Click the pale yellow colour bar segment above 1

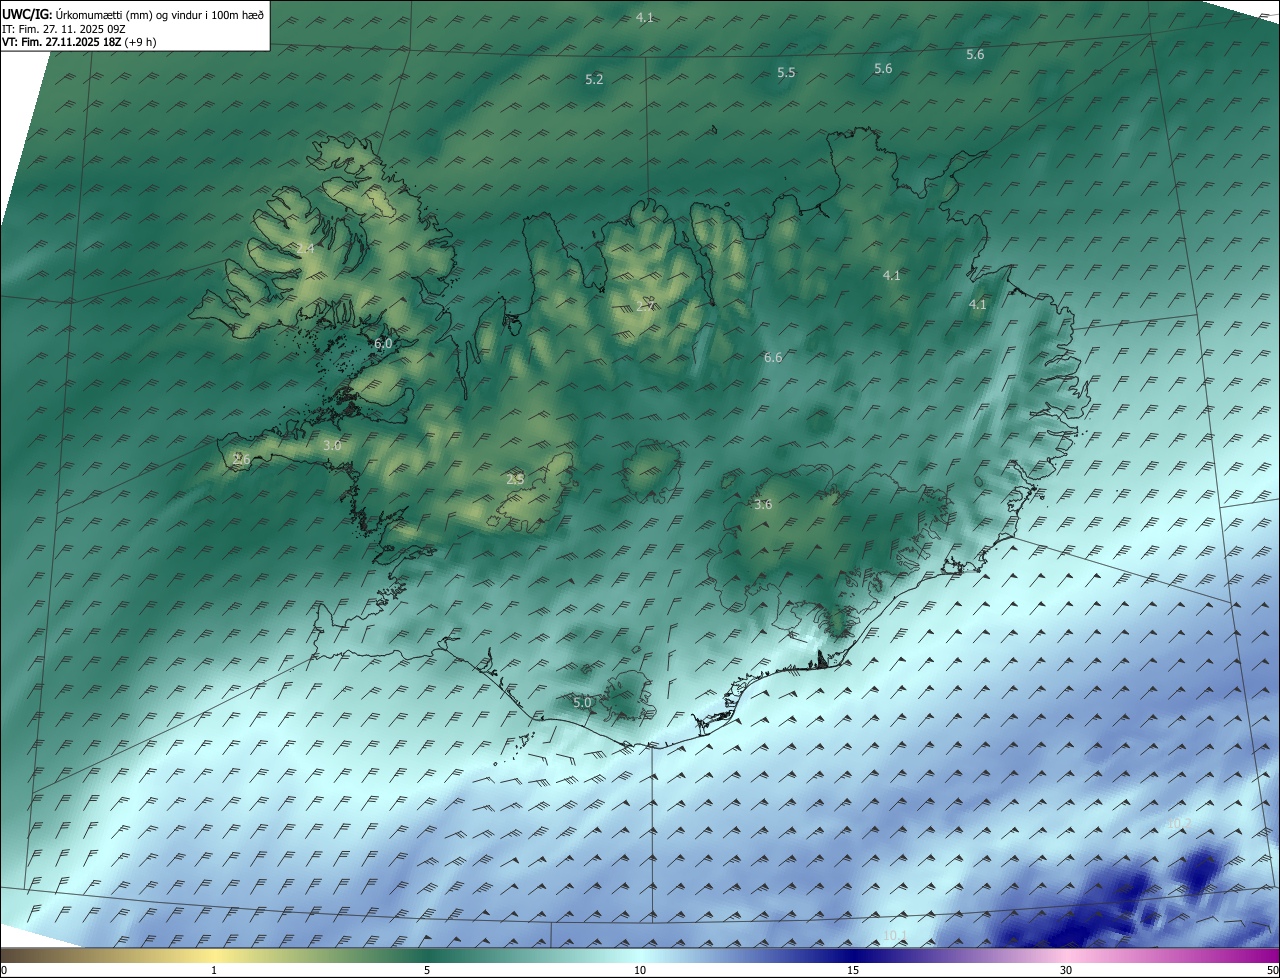[214, 955]
